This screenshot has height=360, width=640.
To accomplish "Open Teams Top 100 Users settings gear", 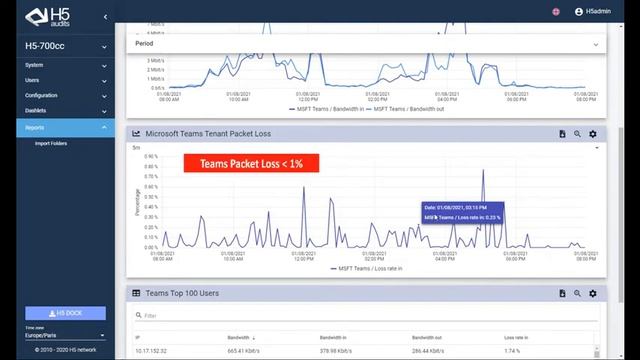I will pyautogui.click(x=593, y=293).
